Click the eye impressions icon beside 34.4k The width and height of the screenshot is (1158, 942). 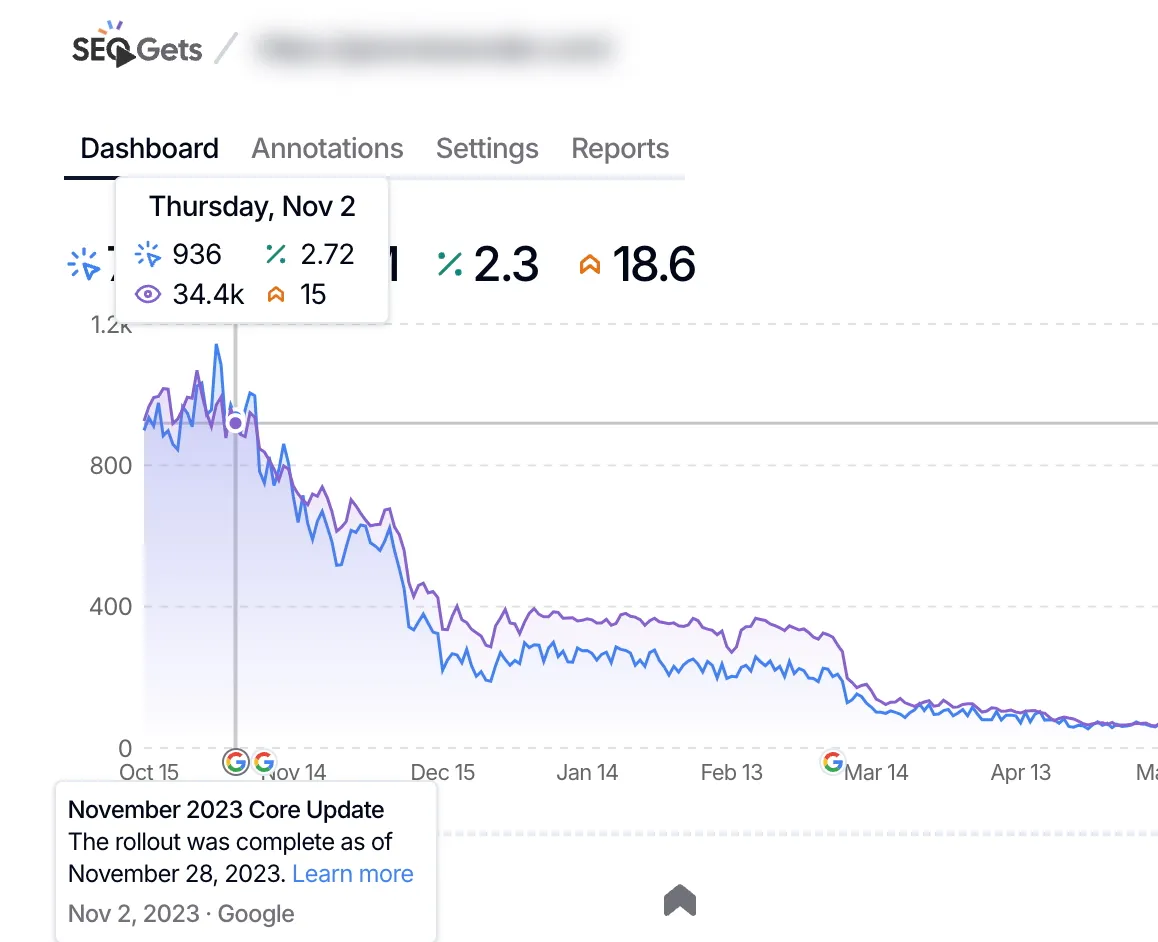(147, 294)
